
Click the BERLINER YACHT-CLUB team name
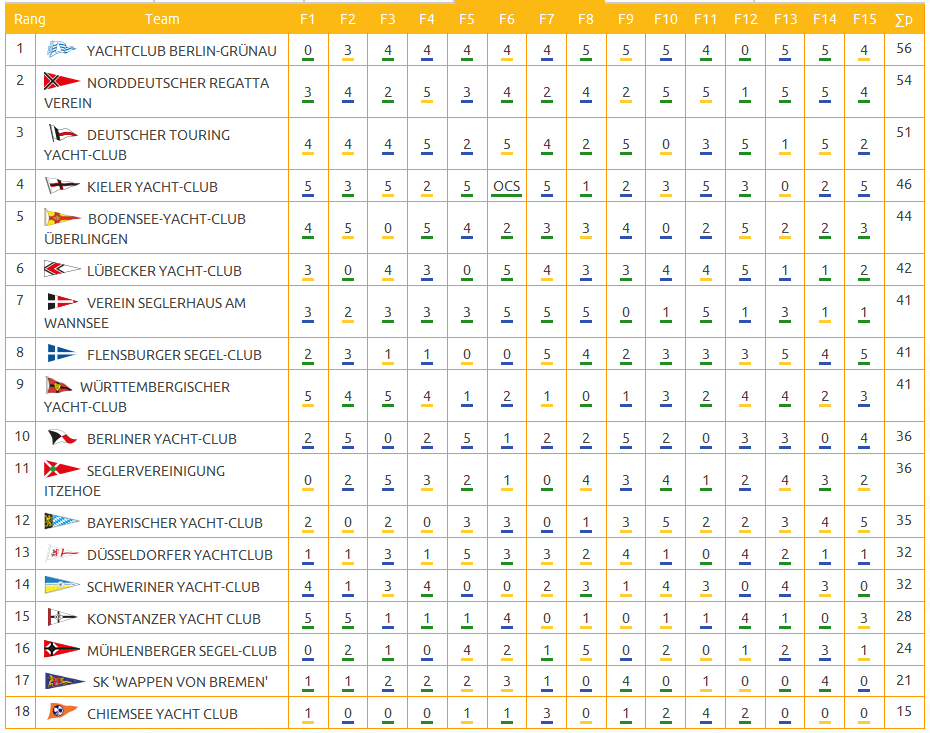(x=162, y=439)
